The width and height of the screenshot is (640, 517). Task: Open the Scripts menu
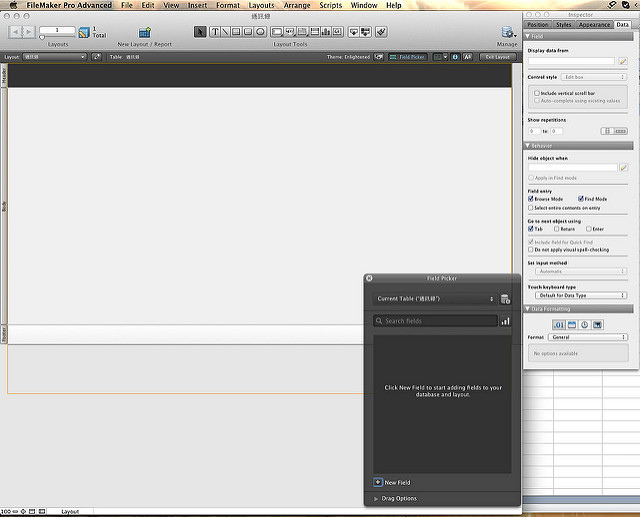pos(331,5)
